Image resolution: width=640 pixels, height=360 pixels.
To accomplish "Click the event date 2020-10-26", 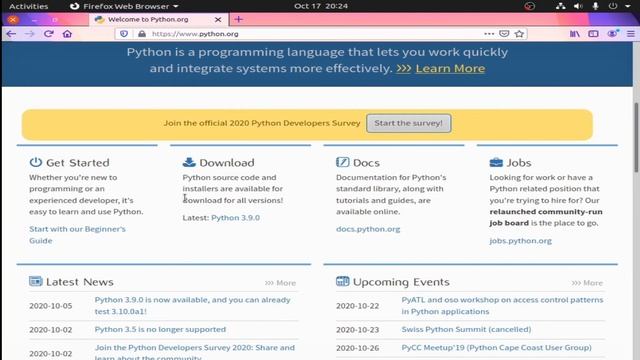I will tap(358, 348).
